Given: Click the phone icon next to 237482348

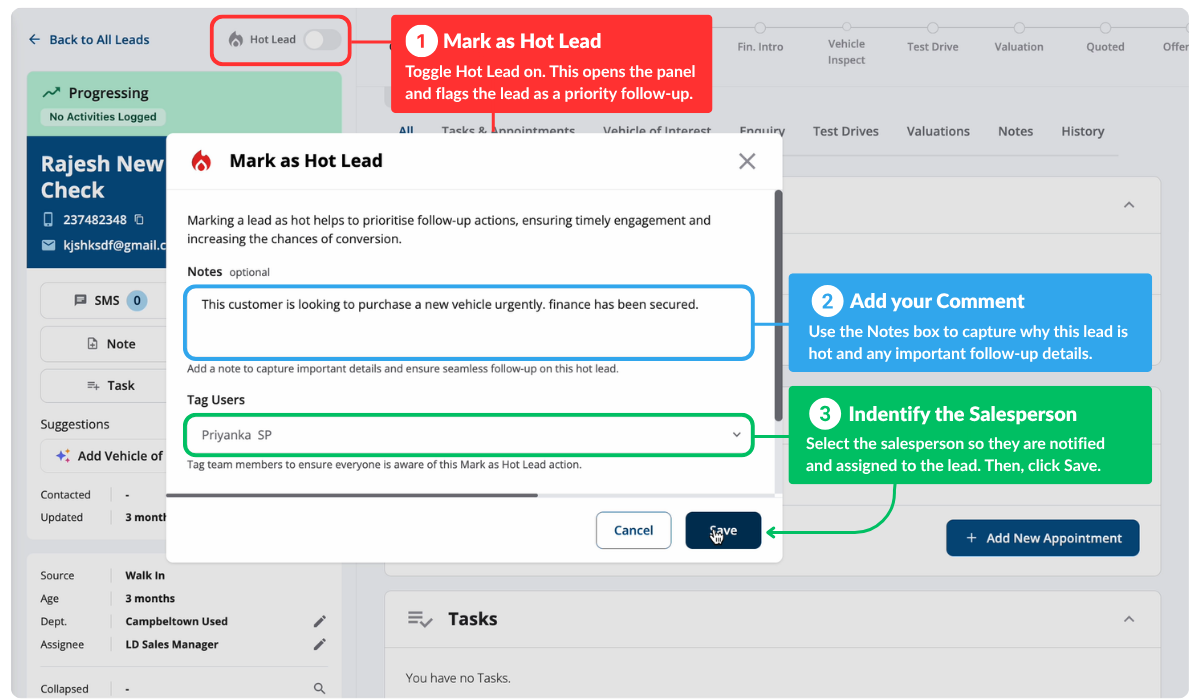Looking at the screenshot, I should (x=48, y=219).
